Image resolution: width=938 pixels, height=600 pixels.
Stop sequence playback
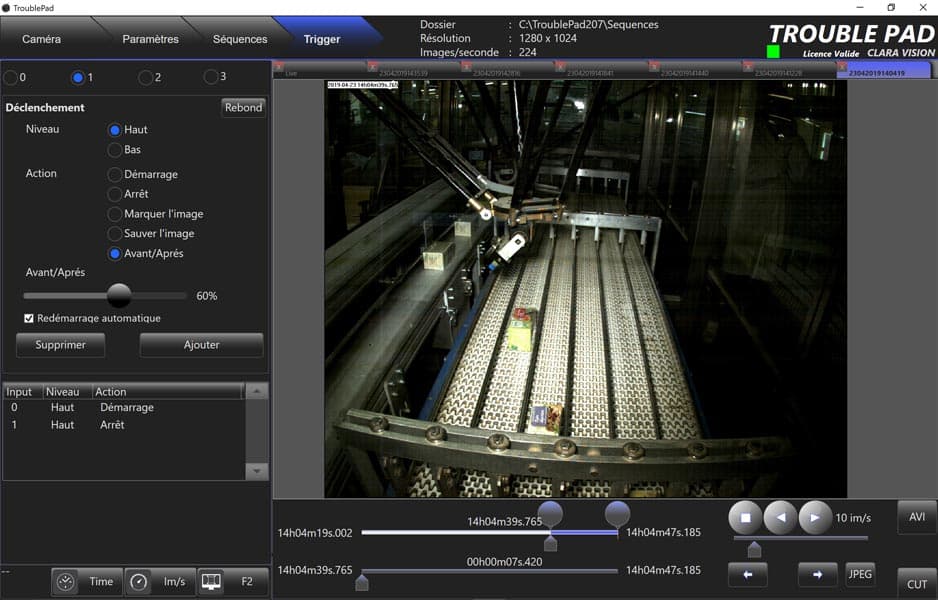pos(745,518)
